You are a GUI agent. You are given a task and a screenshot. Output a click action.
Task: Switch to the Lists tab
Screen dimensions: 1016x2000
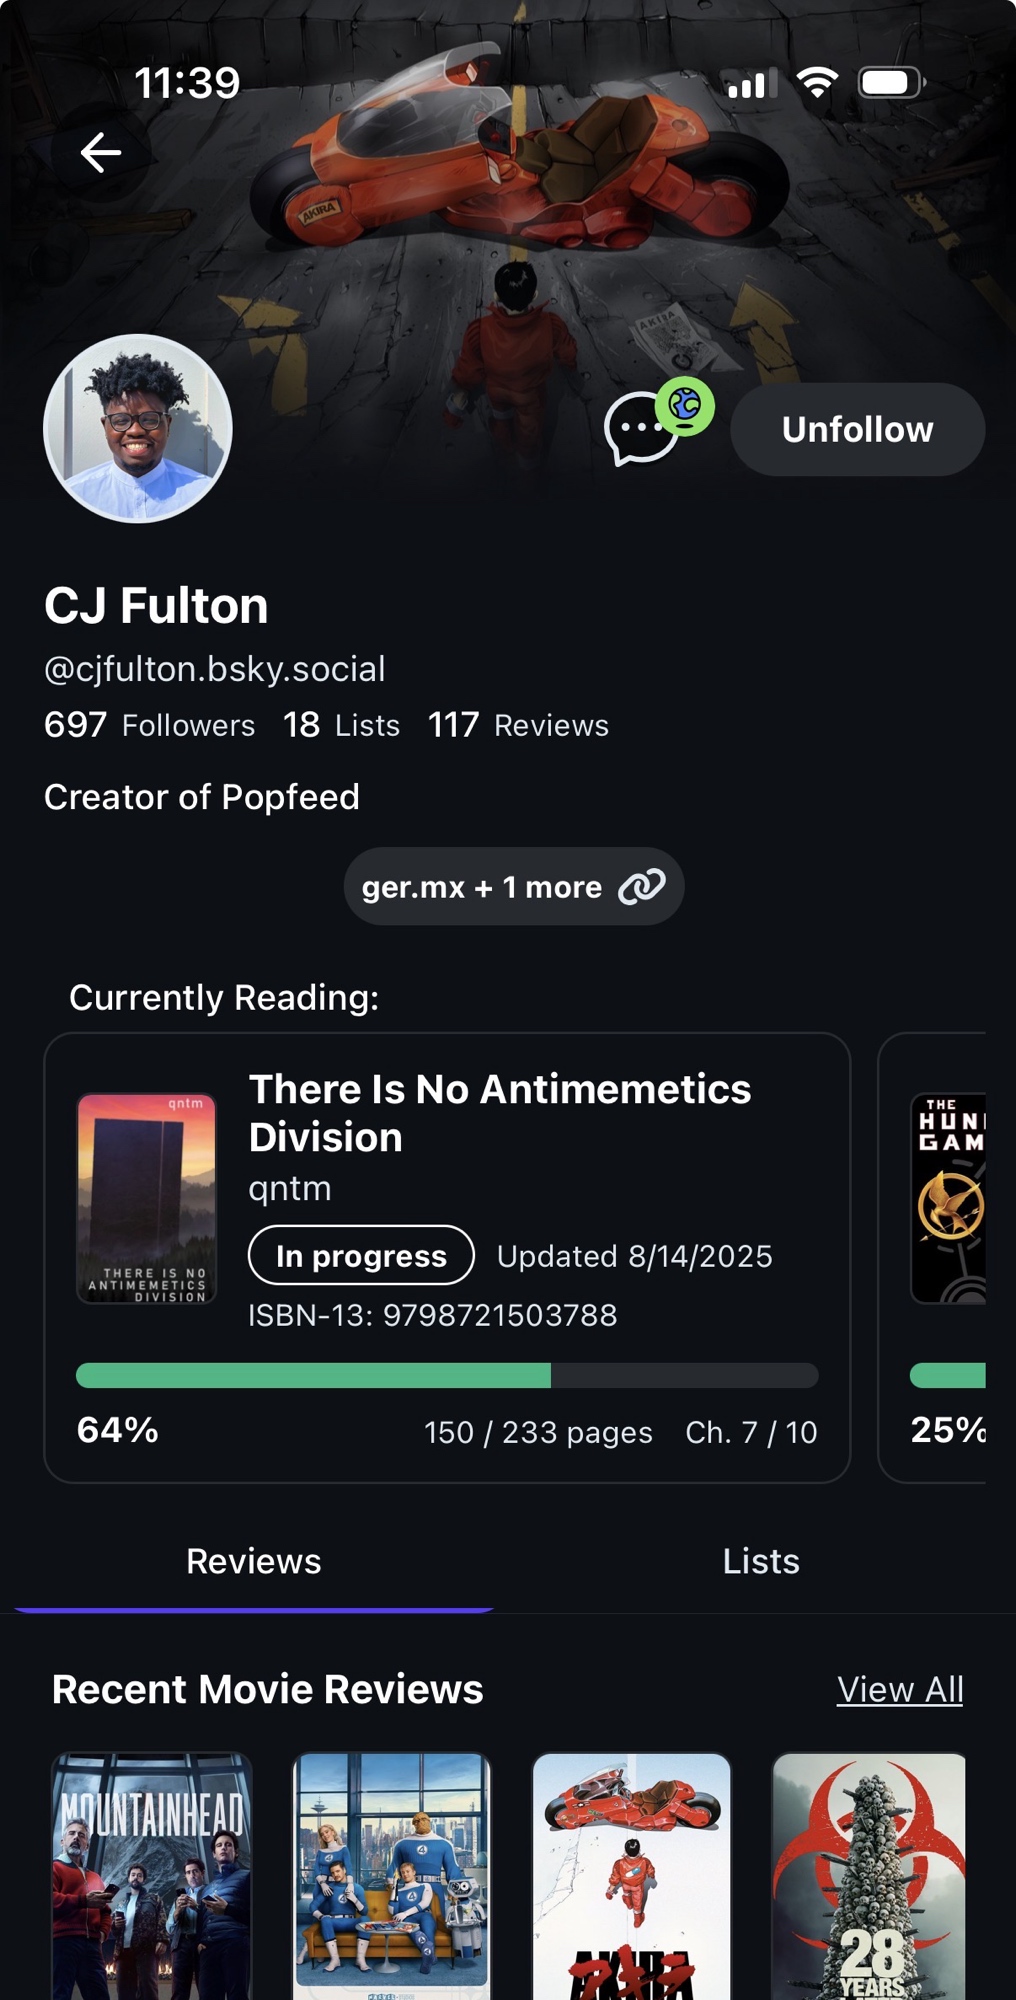(x=761, y=1561)
